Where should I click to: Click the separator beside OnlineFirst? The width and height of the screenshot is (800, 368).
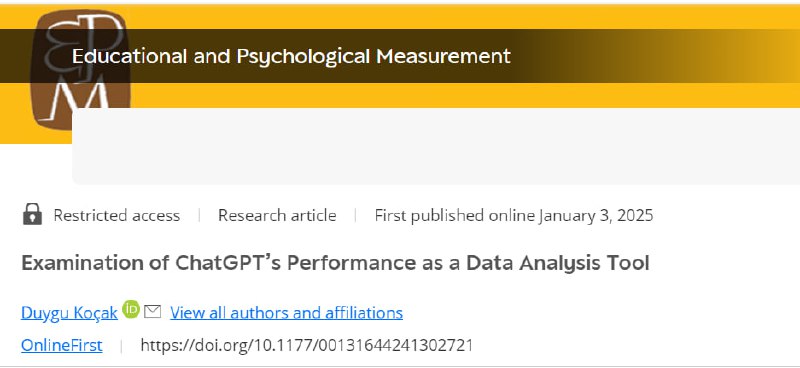point(121,346)
